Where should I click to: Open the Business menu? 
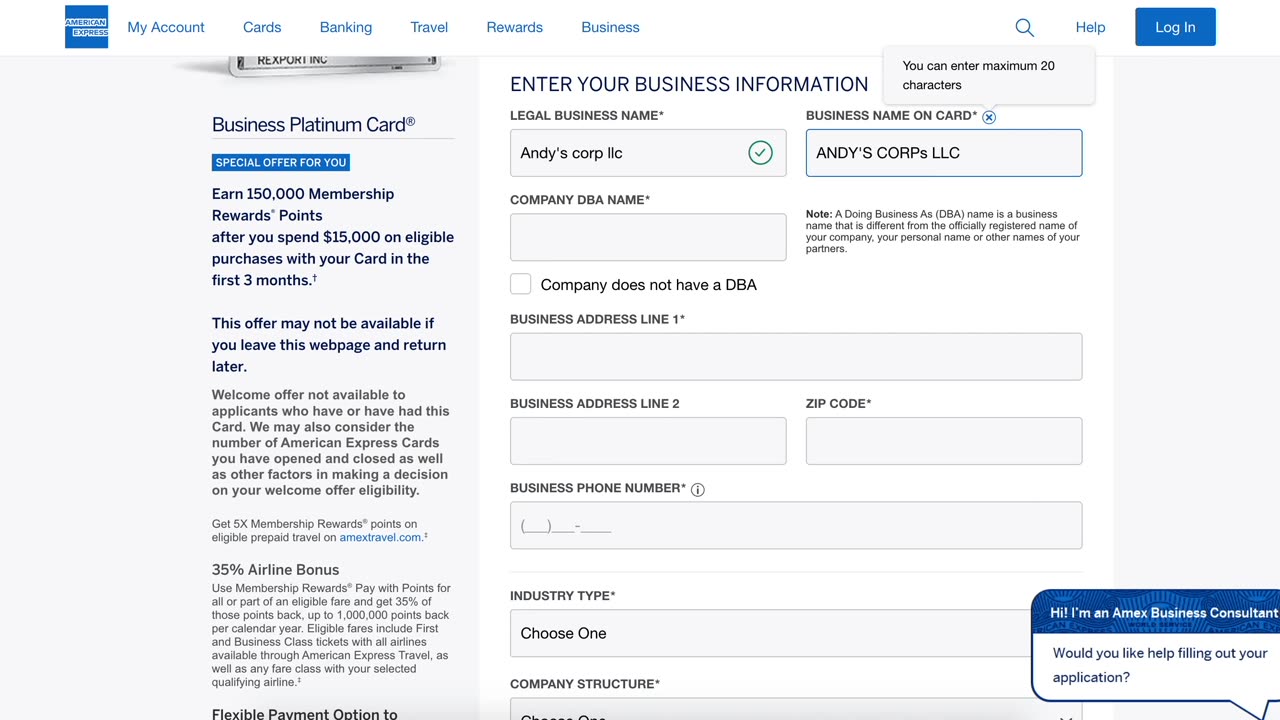610,27
